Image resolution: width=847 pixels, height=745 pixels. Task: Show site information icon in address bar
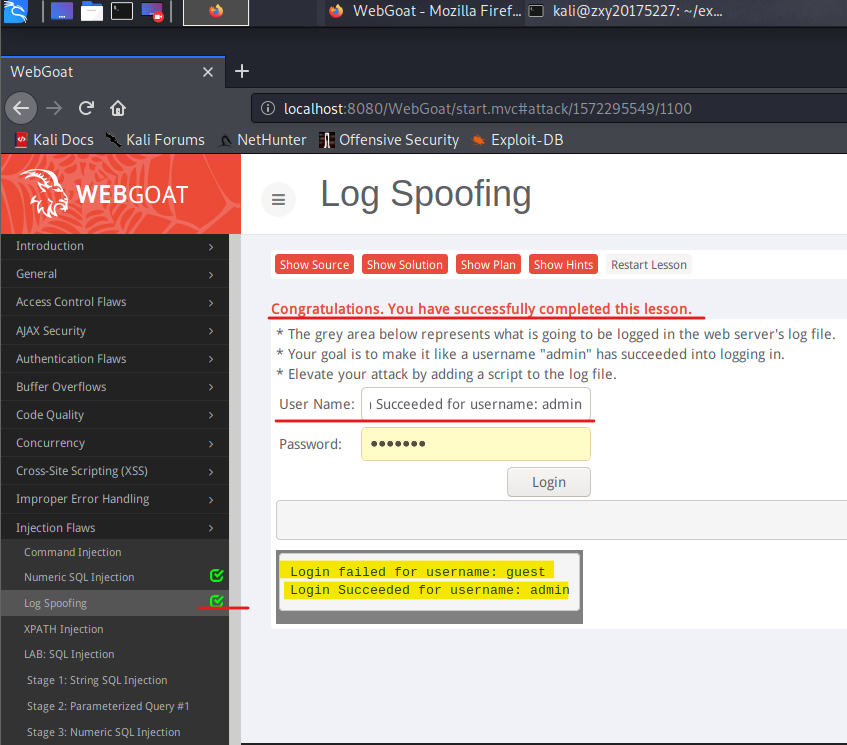(x=268, y=109)
